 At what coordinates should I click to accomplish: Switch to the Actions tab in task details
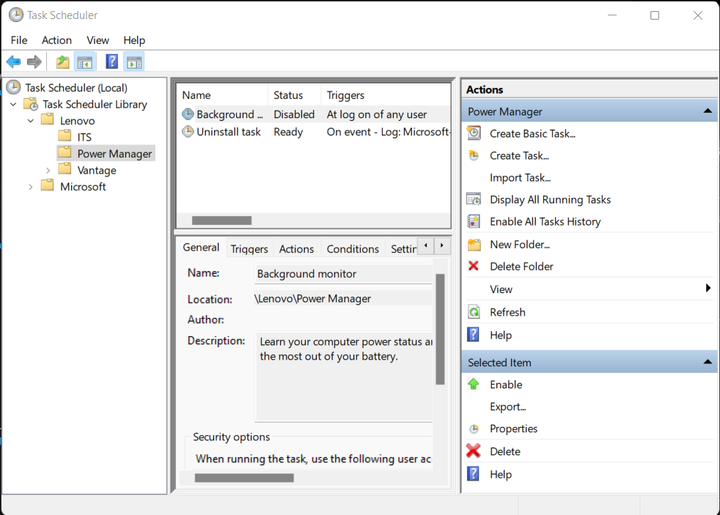[297, 249]
